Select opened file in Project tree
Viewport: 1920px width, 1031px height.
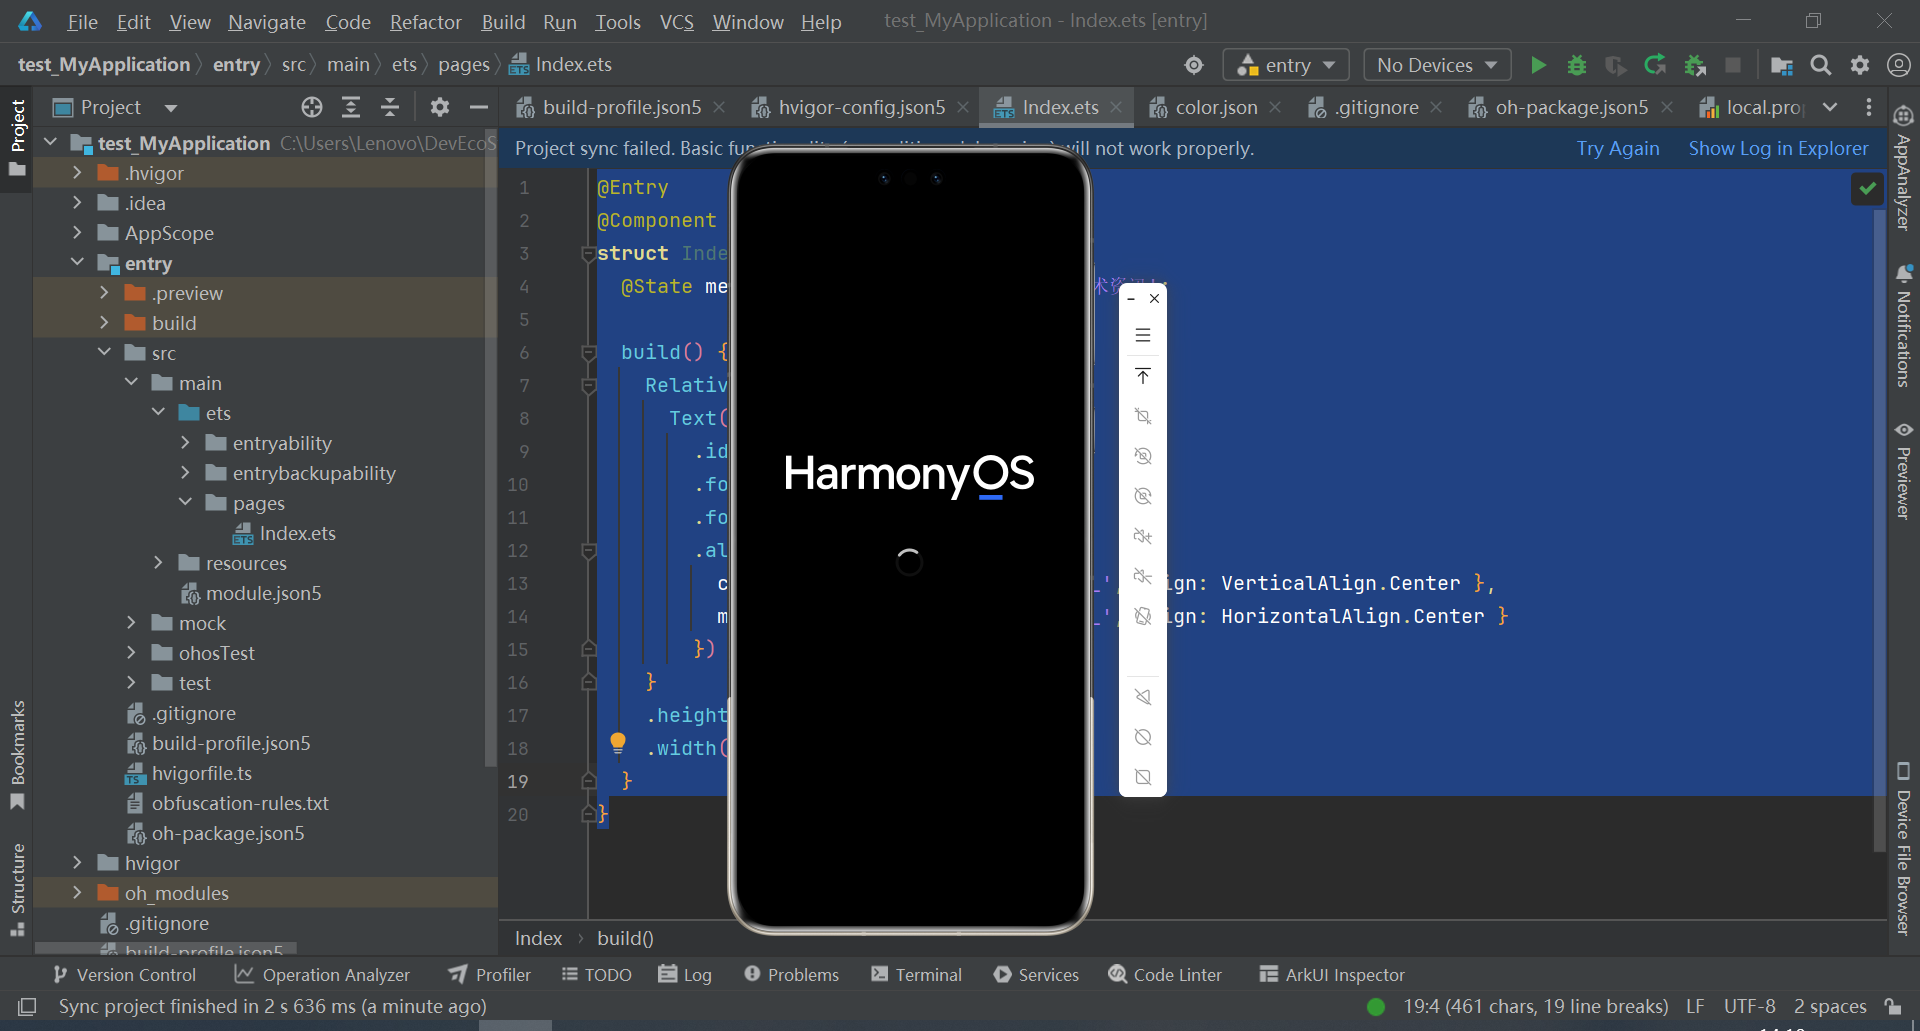312,107
